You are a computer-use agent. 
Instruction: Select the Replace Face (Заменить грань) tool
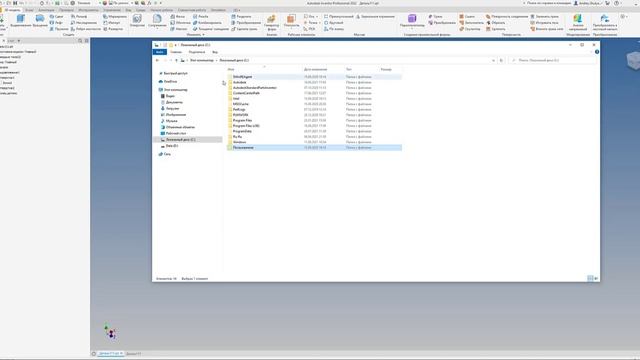pyautogui.click(x=544, y=17)
